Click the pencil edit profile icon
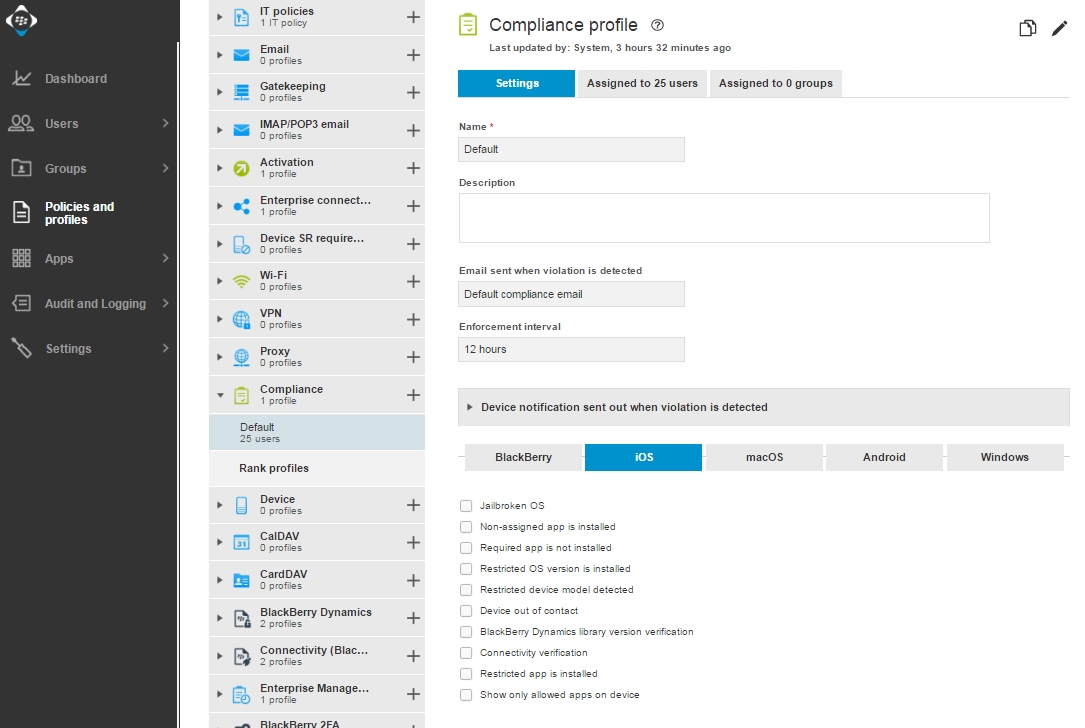This screenshot has width=1085, height=728. pos(1059,28)
